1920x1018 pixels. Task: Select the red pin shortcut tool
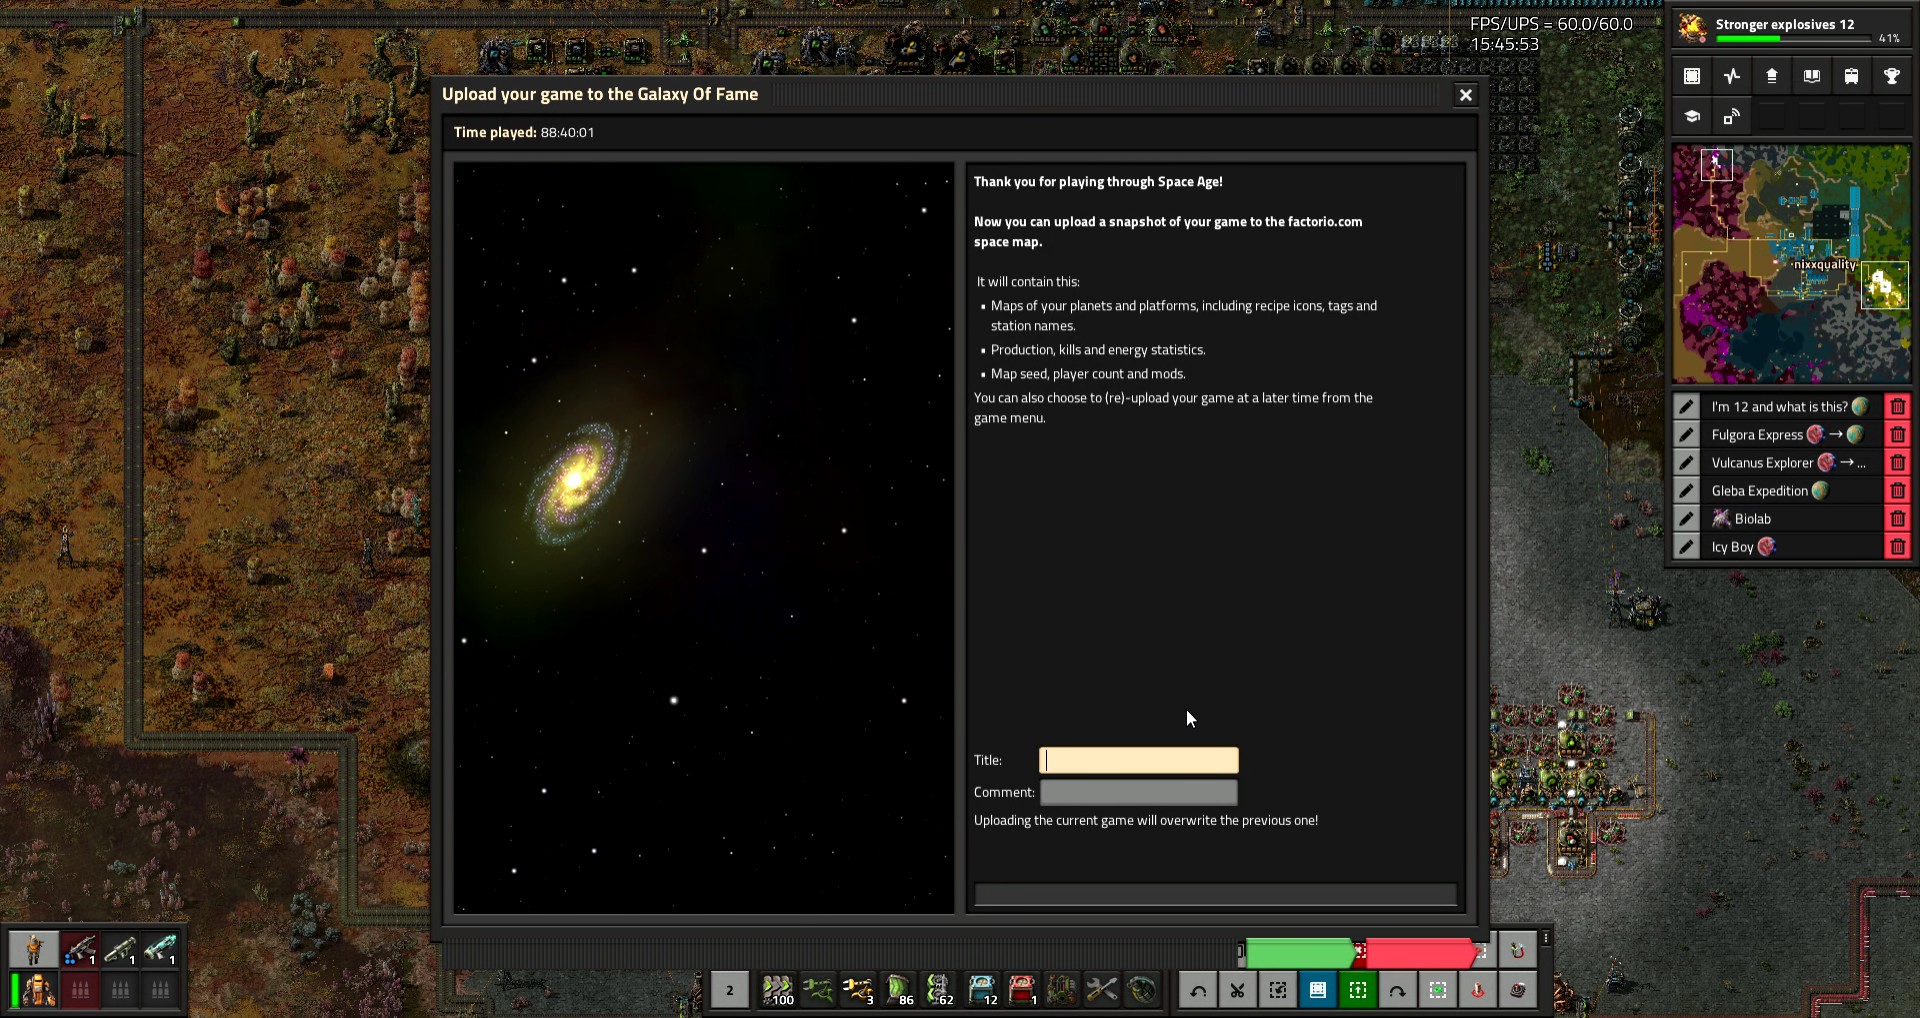tap(1478, 990)
